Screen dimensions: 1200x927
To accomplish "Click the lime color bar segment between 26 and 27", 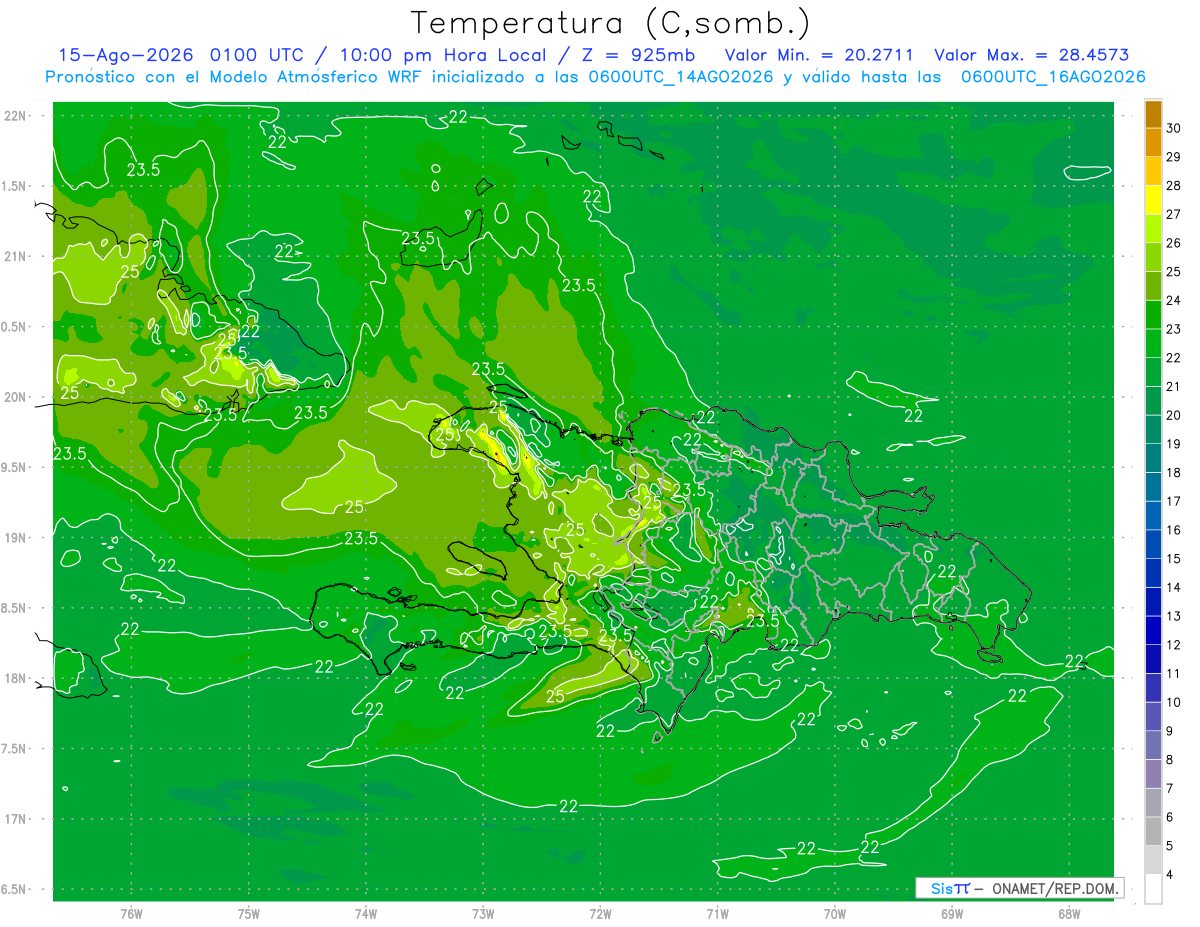I will pos(1153,228).
